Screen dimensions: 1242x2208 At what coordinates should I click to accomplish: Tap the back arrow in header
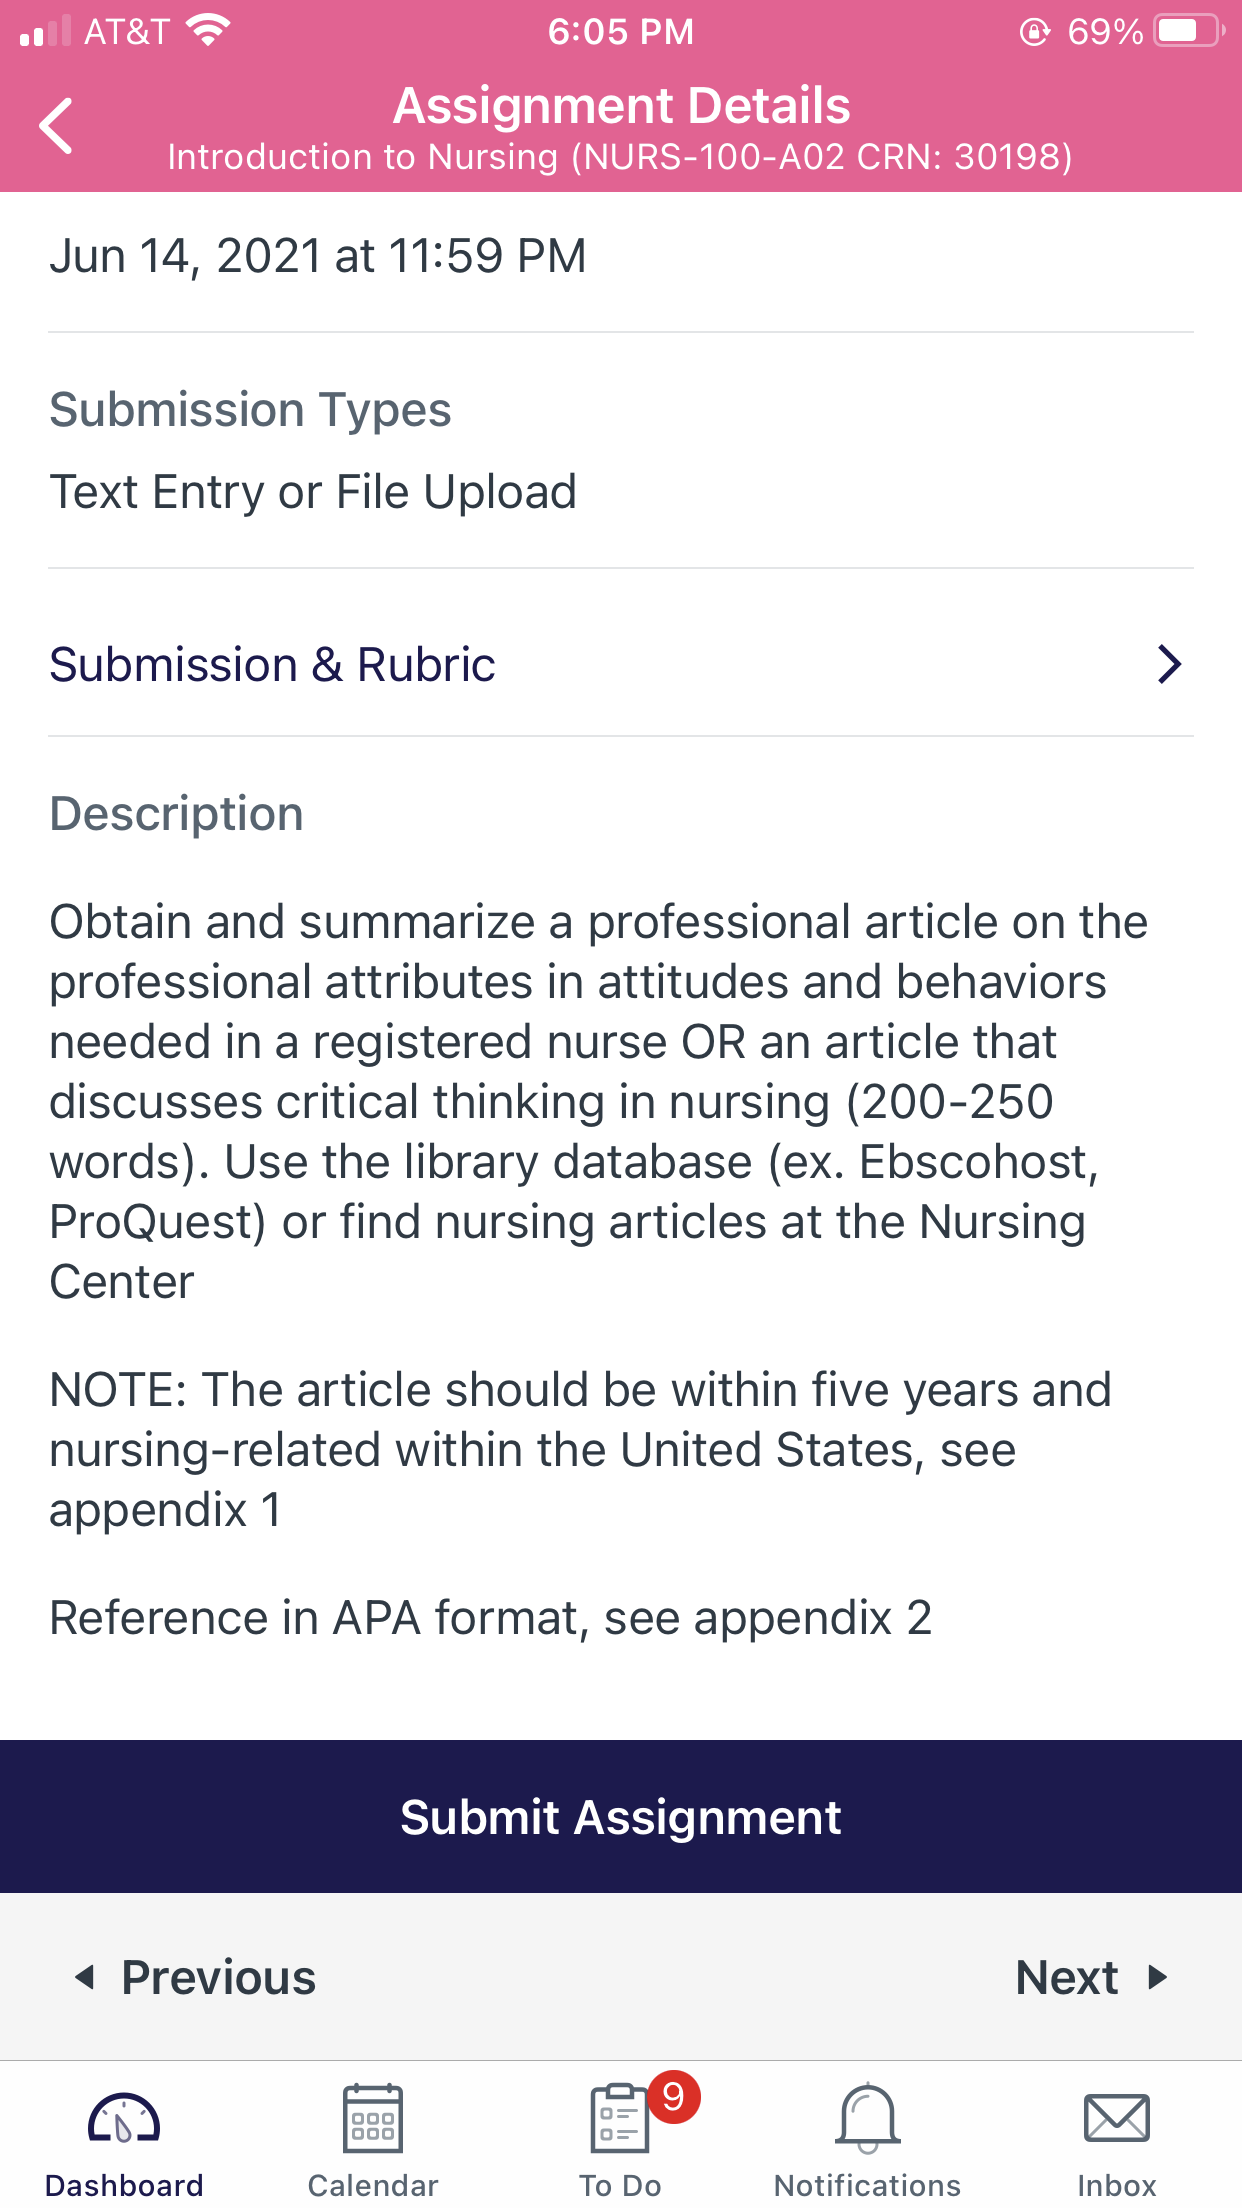click(56, 126)
